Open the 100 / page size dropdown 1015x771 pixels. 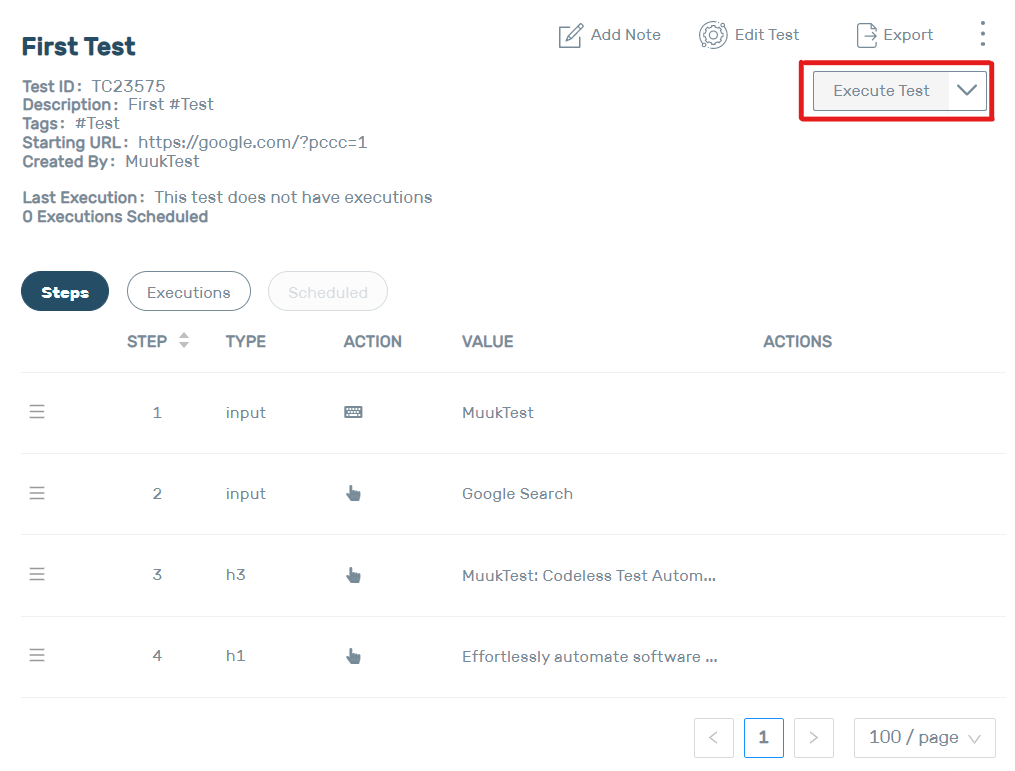click(x=924, y=738)
